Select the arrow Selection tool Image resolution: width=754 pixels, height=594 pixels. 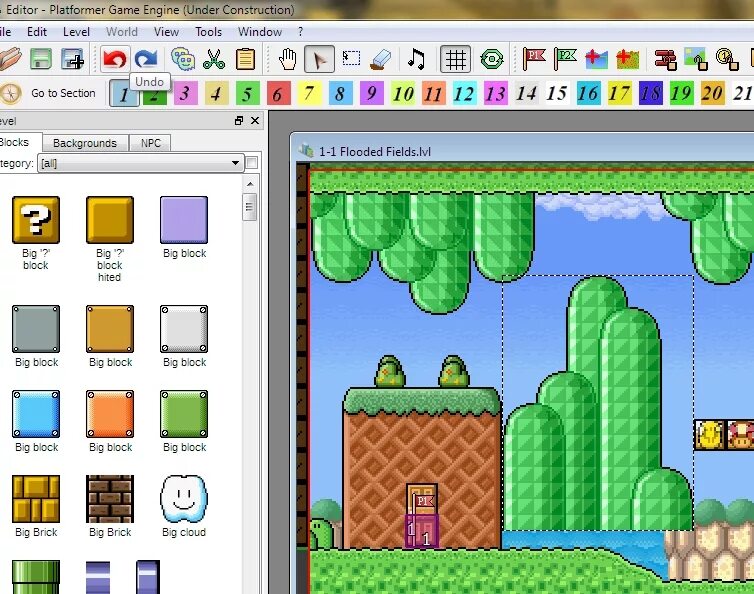319,59
